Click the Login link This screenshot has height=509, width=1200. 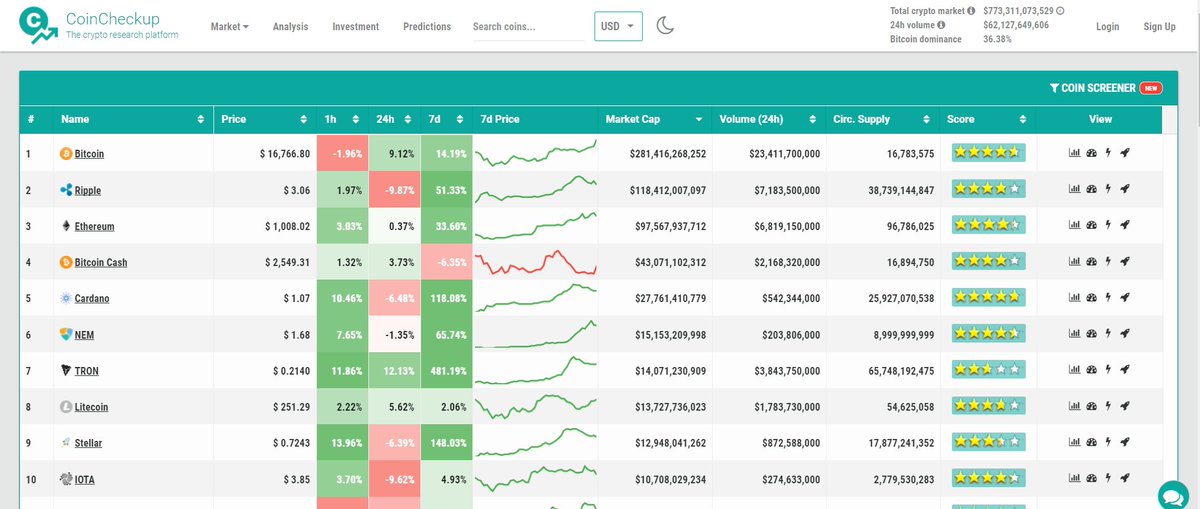click(x=1107, y=27)
